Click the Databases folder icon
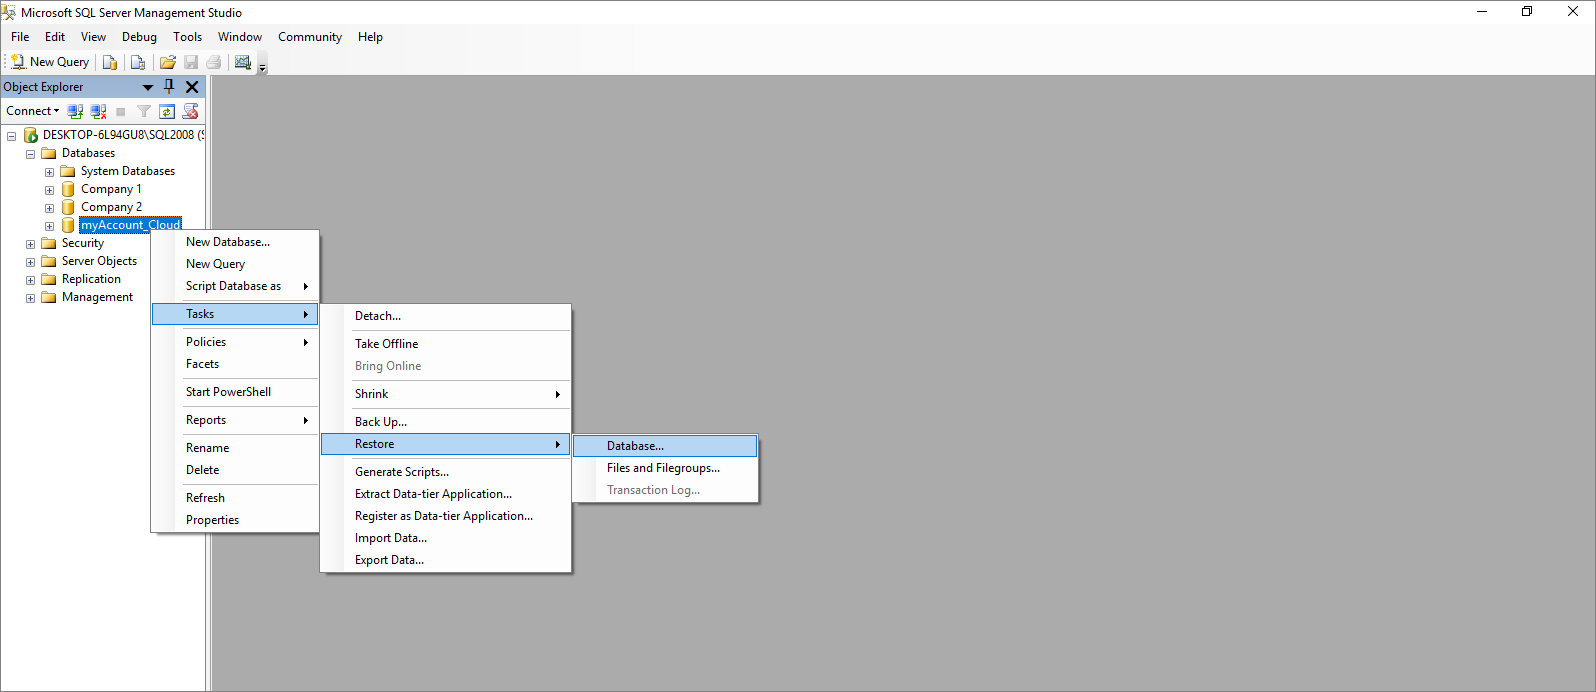Viewport: 1596px width, 692px height. (x=48, y=153)
